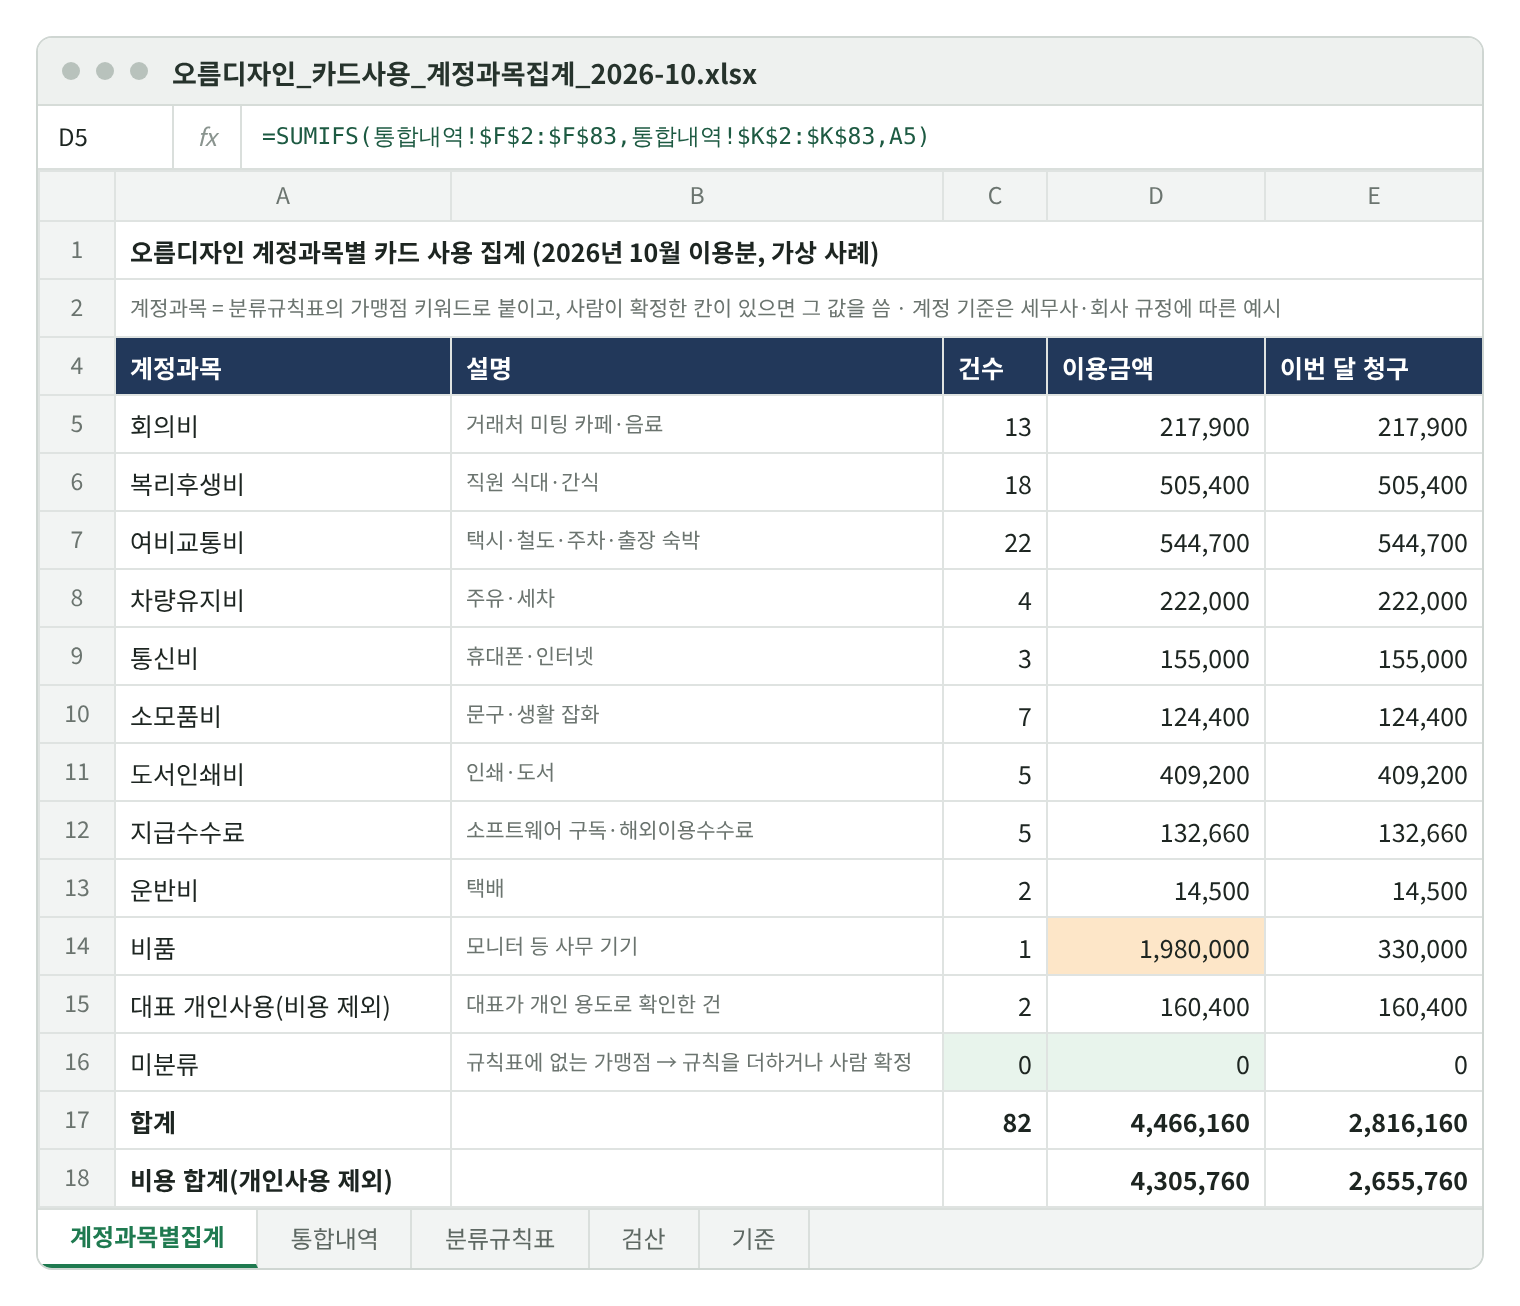Select column B header

pos(697,196)
